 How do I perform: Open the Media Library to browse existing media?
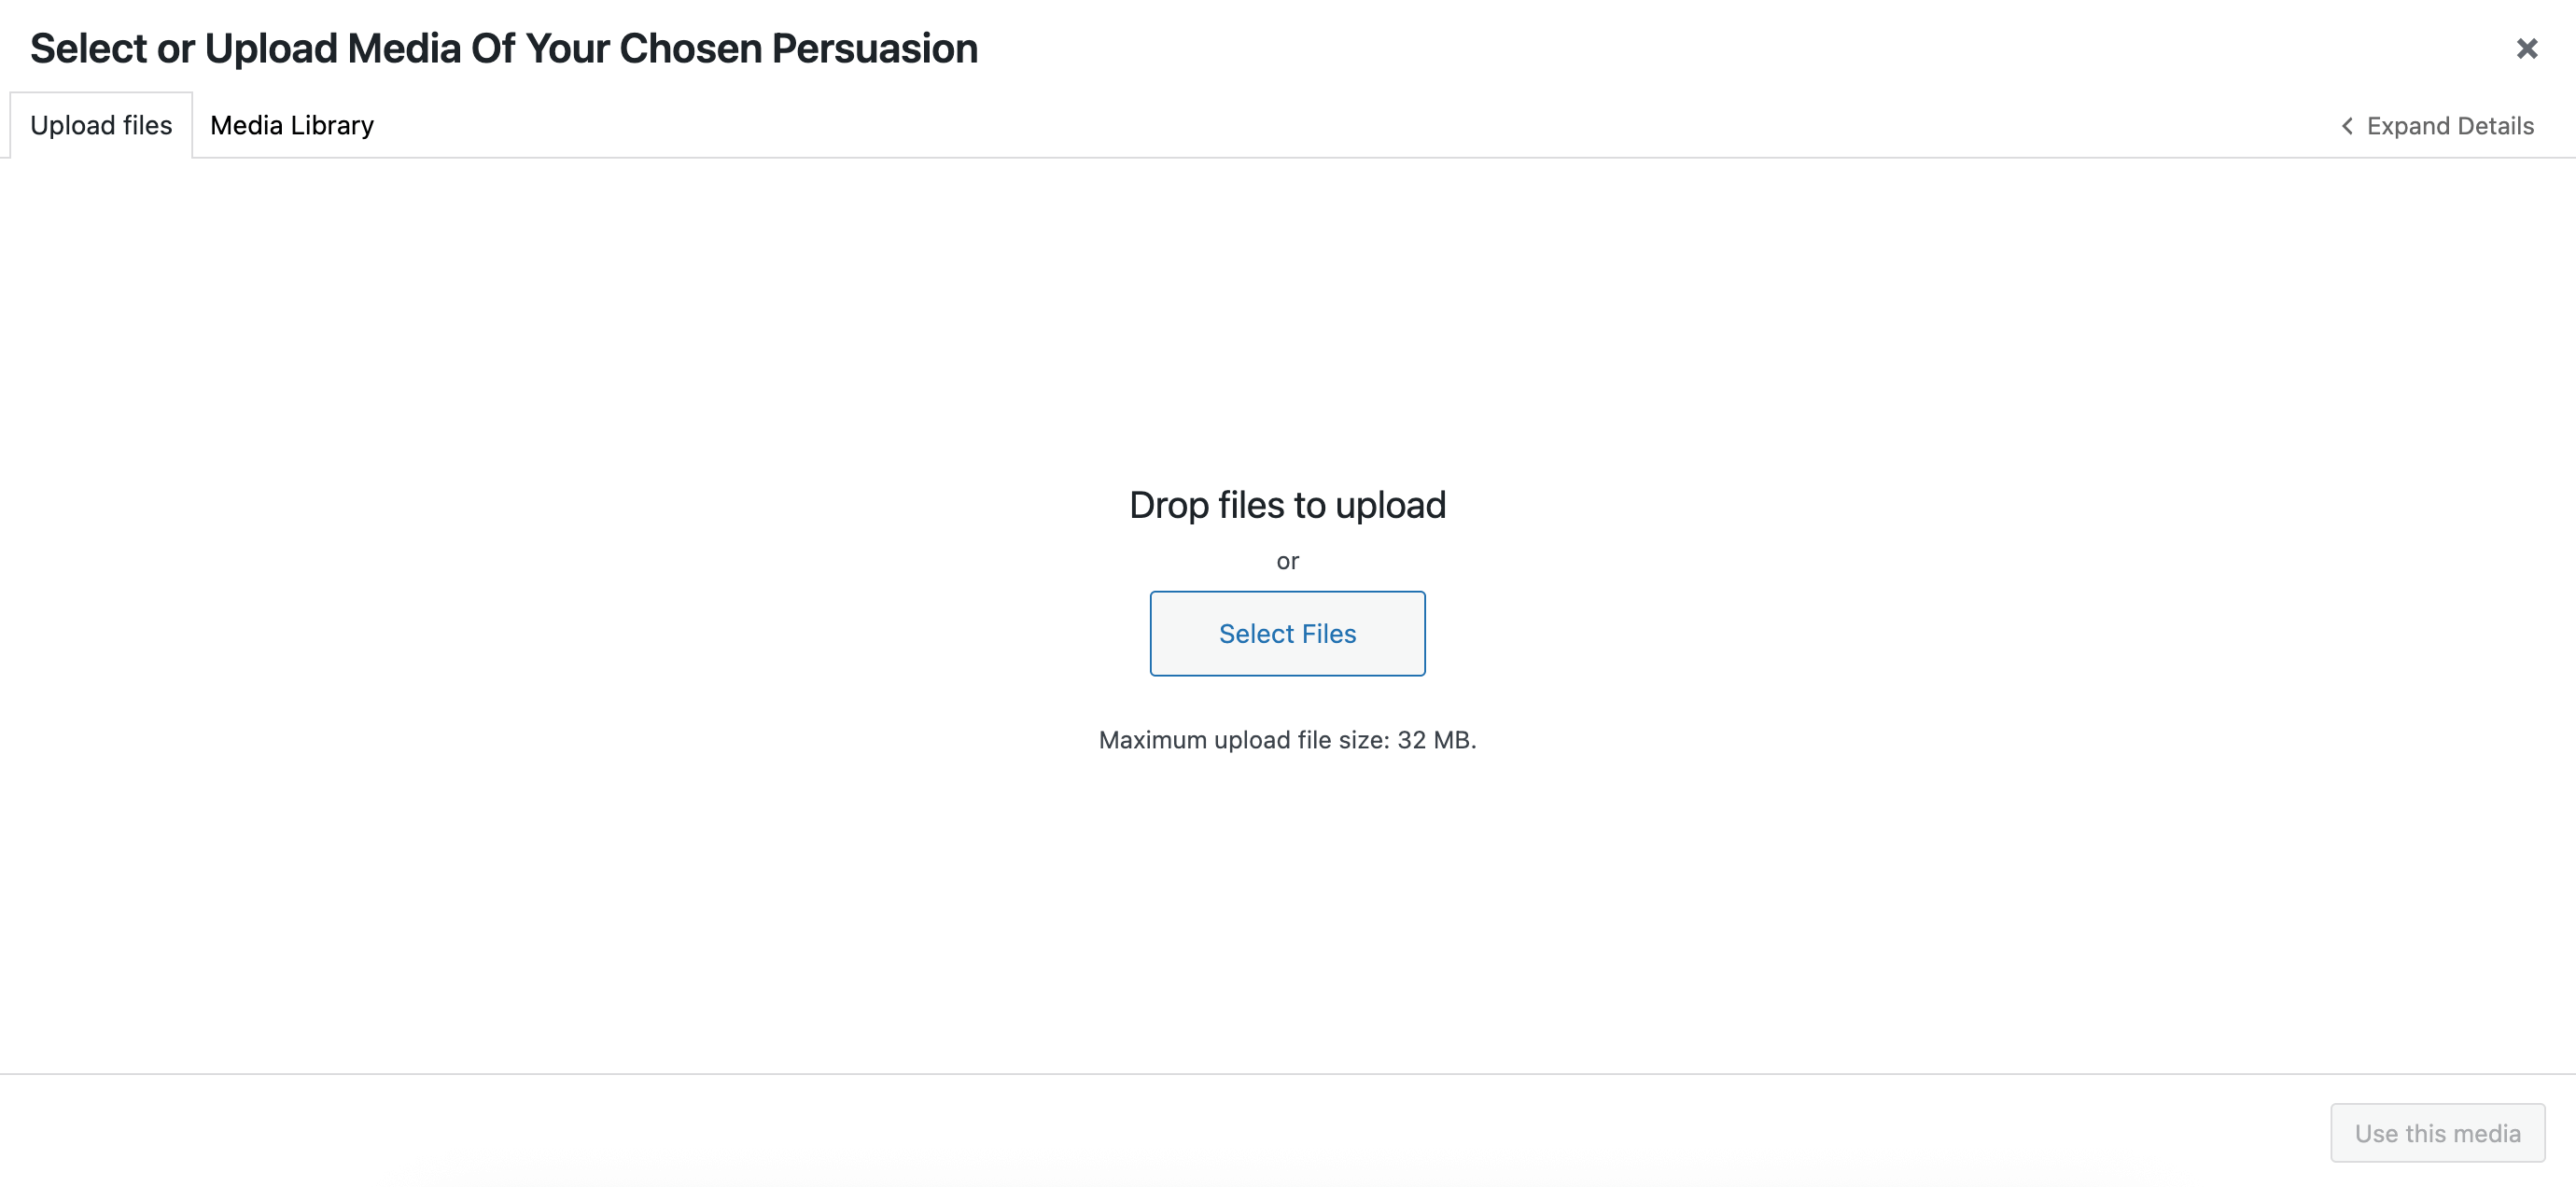291,125
